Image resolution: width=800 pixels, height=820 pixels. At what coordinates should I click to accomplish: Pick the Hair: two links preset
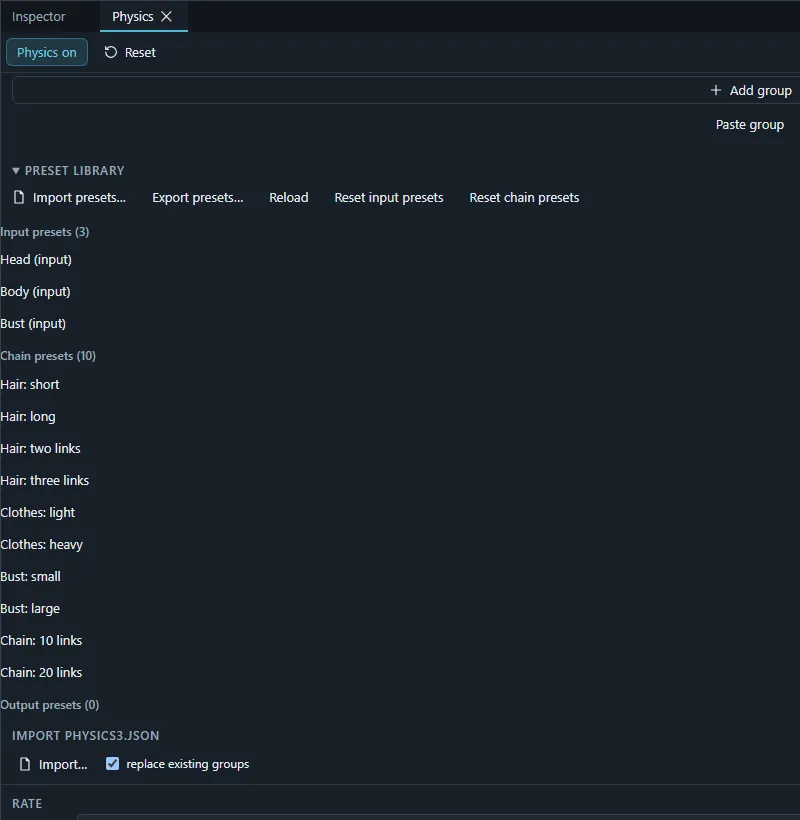40,448
